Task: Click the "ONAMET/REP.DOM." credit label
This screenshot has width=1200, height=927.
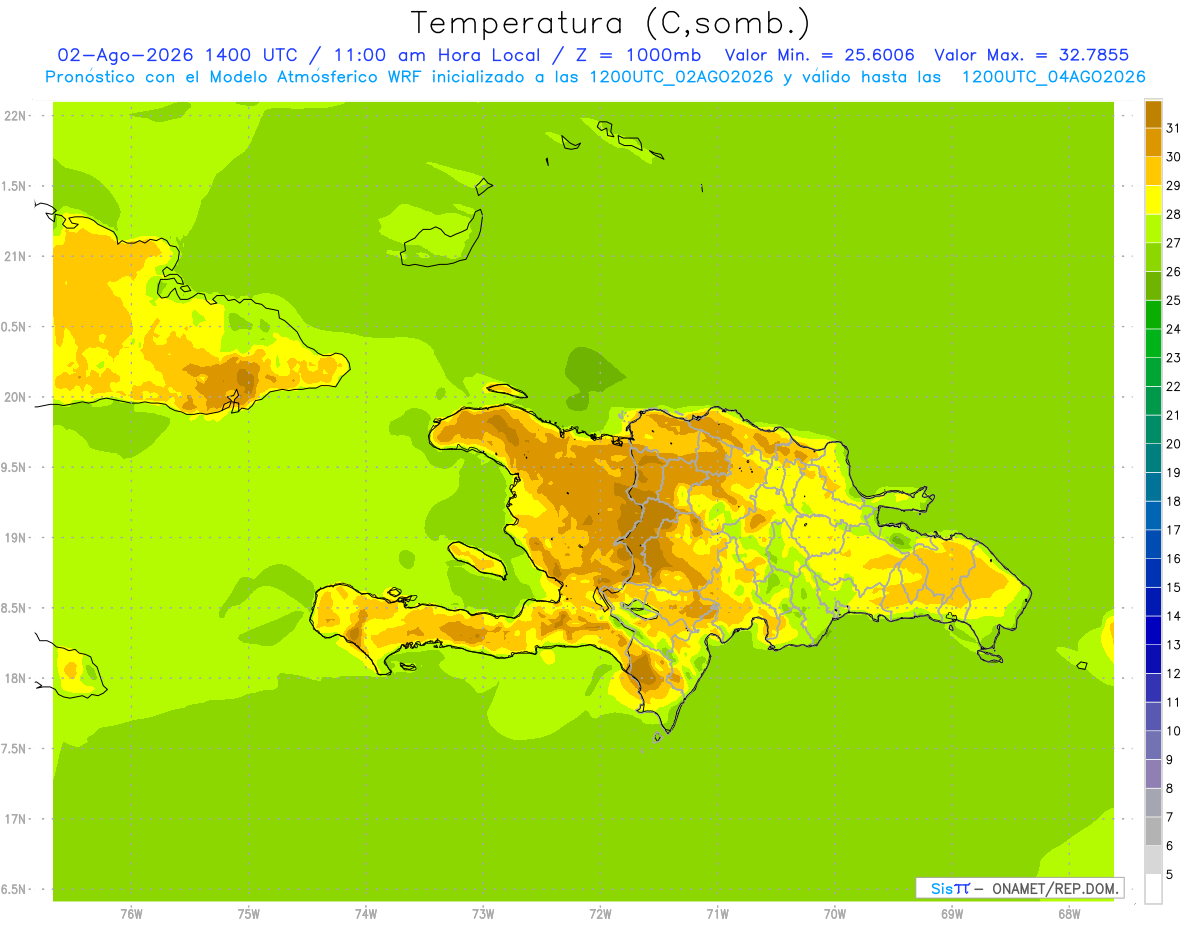Action: coord(1056,888)
